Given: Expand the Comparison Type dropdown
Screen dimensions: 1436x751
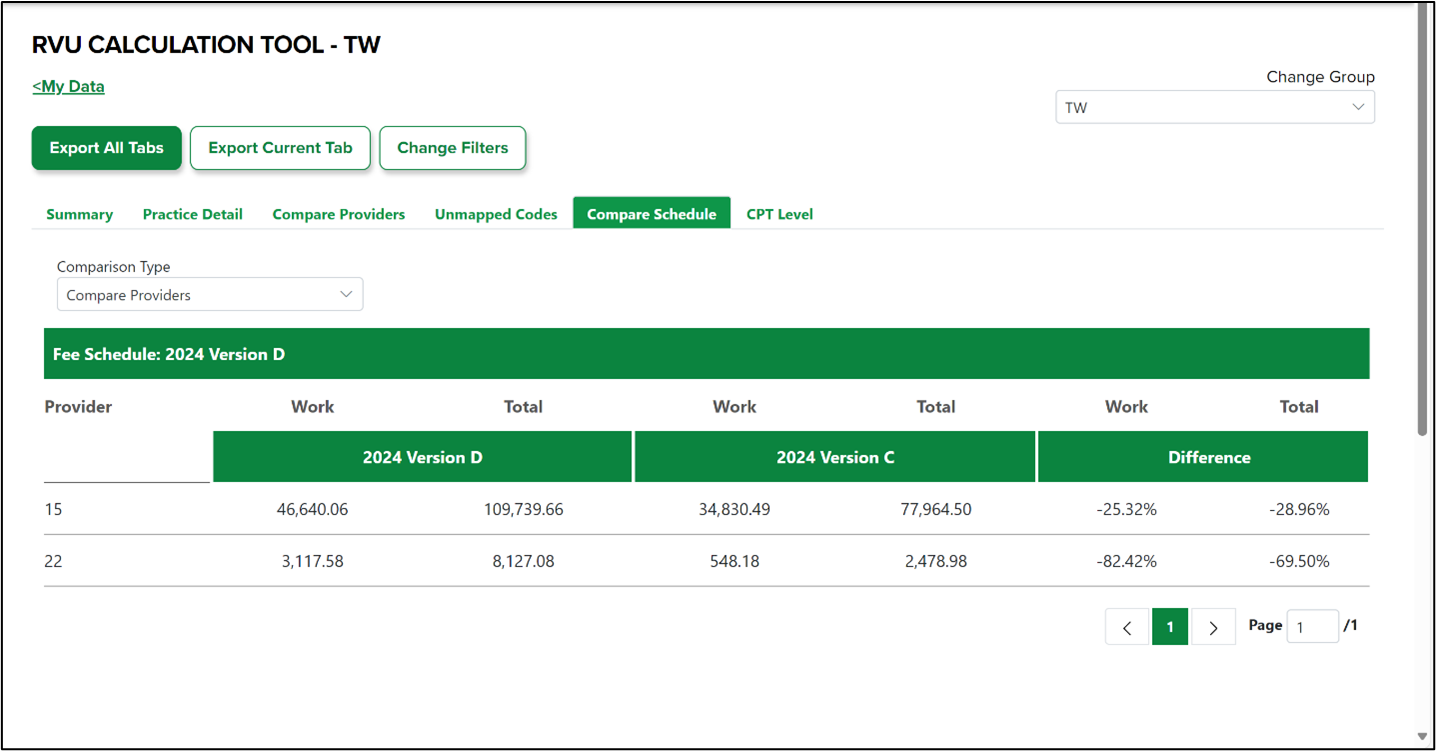Looking at the screenshot, I should (209, 295).
